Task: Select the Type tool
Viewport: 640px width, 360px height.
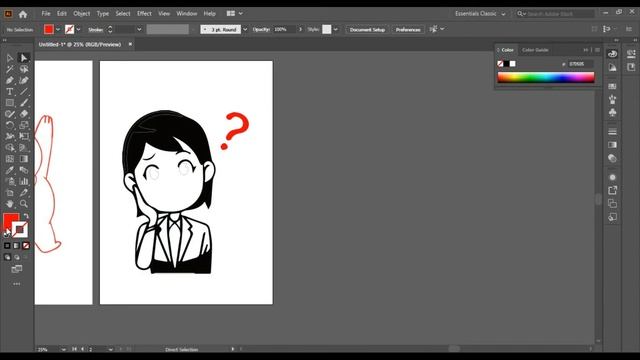Action: (10, 91)
